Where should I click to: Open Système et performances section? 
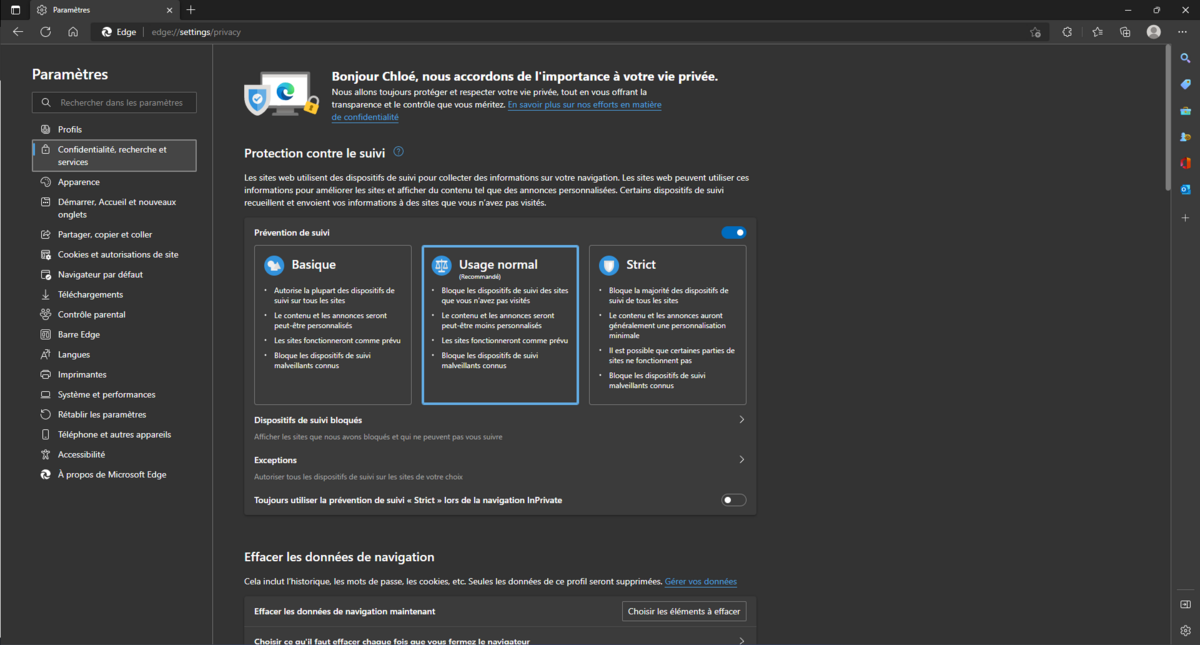point(114,394)
